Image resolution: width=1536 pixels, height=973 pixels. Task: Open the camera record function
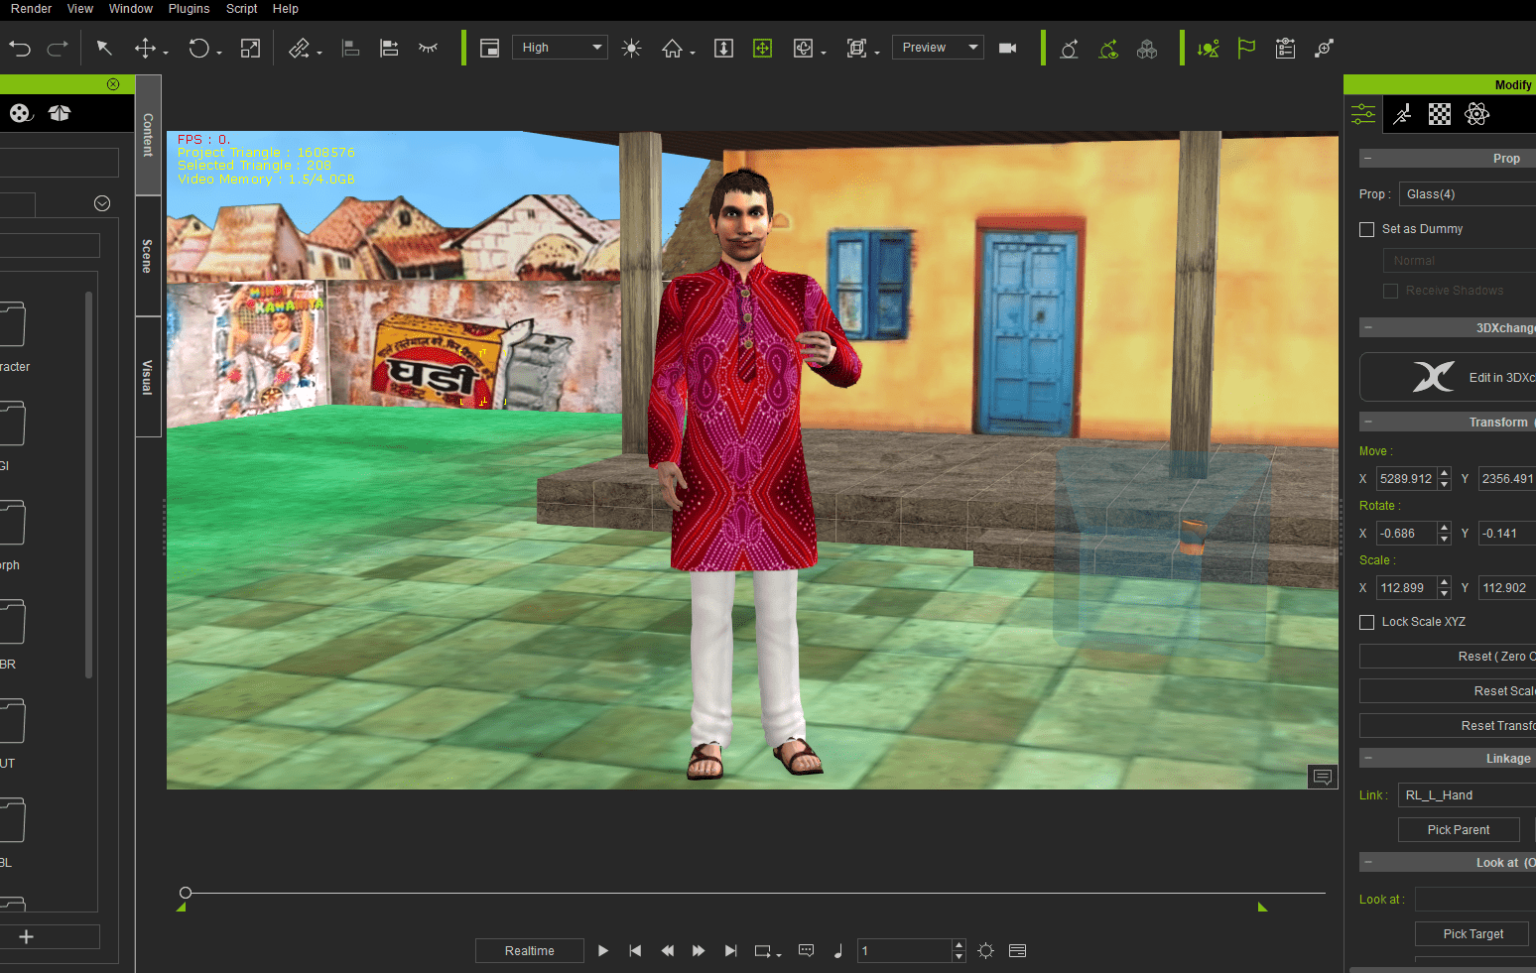[x=1007, y=47]
